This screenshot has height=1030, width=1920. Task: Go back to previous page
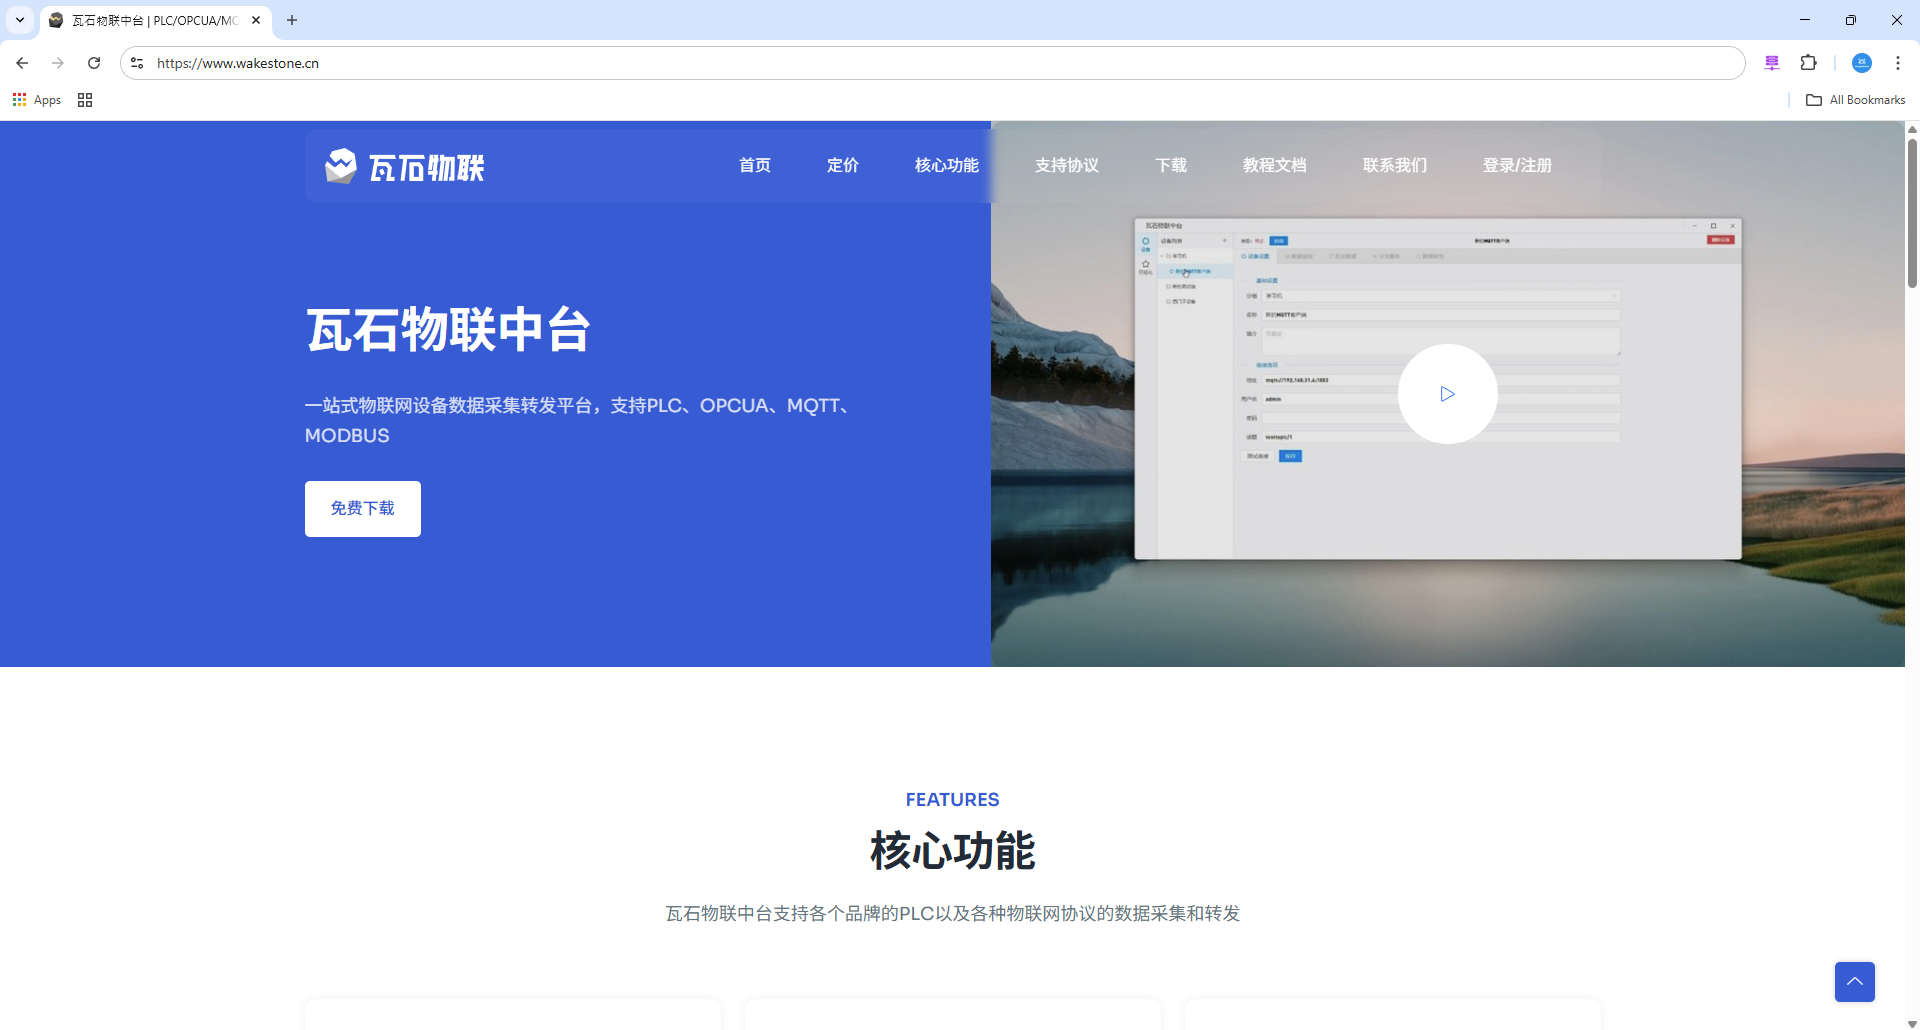[x=22, y=63]
